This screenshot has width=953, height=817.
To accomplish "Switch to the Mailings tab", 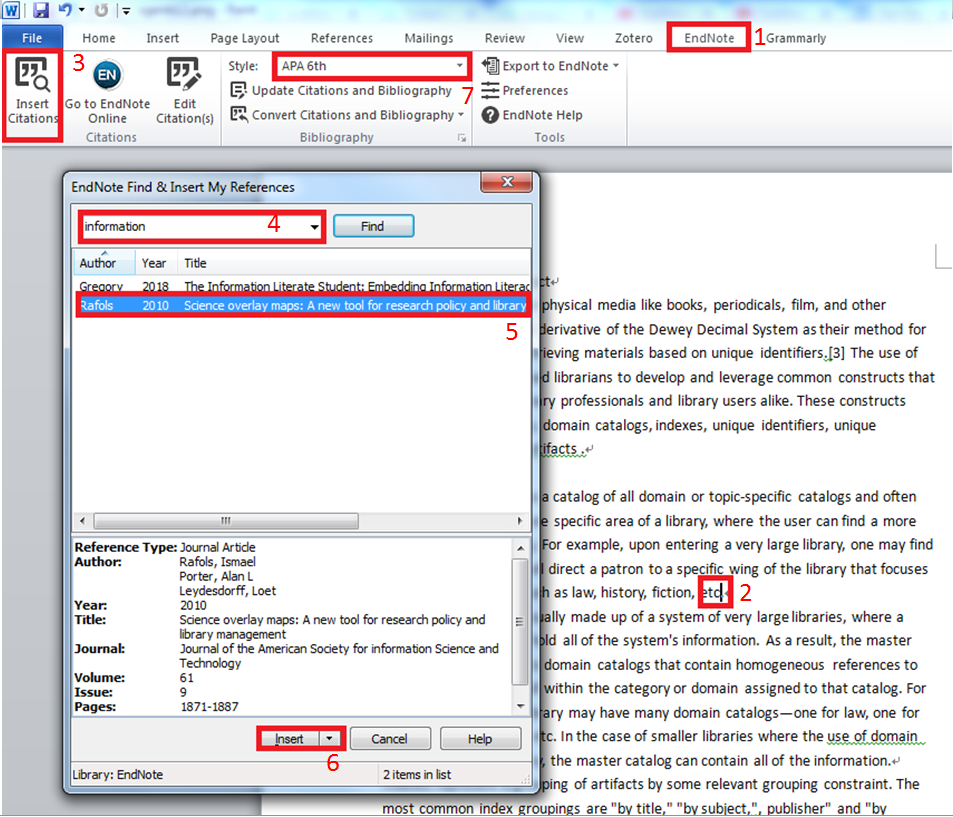I will click(429, 38).
